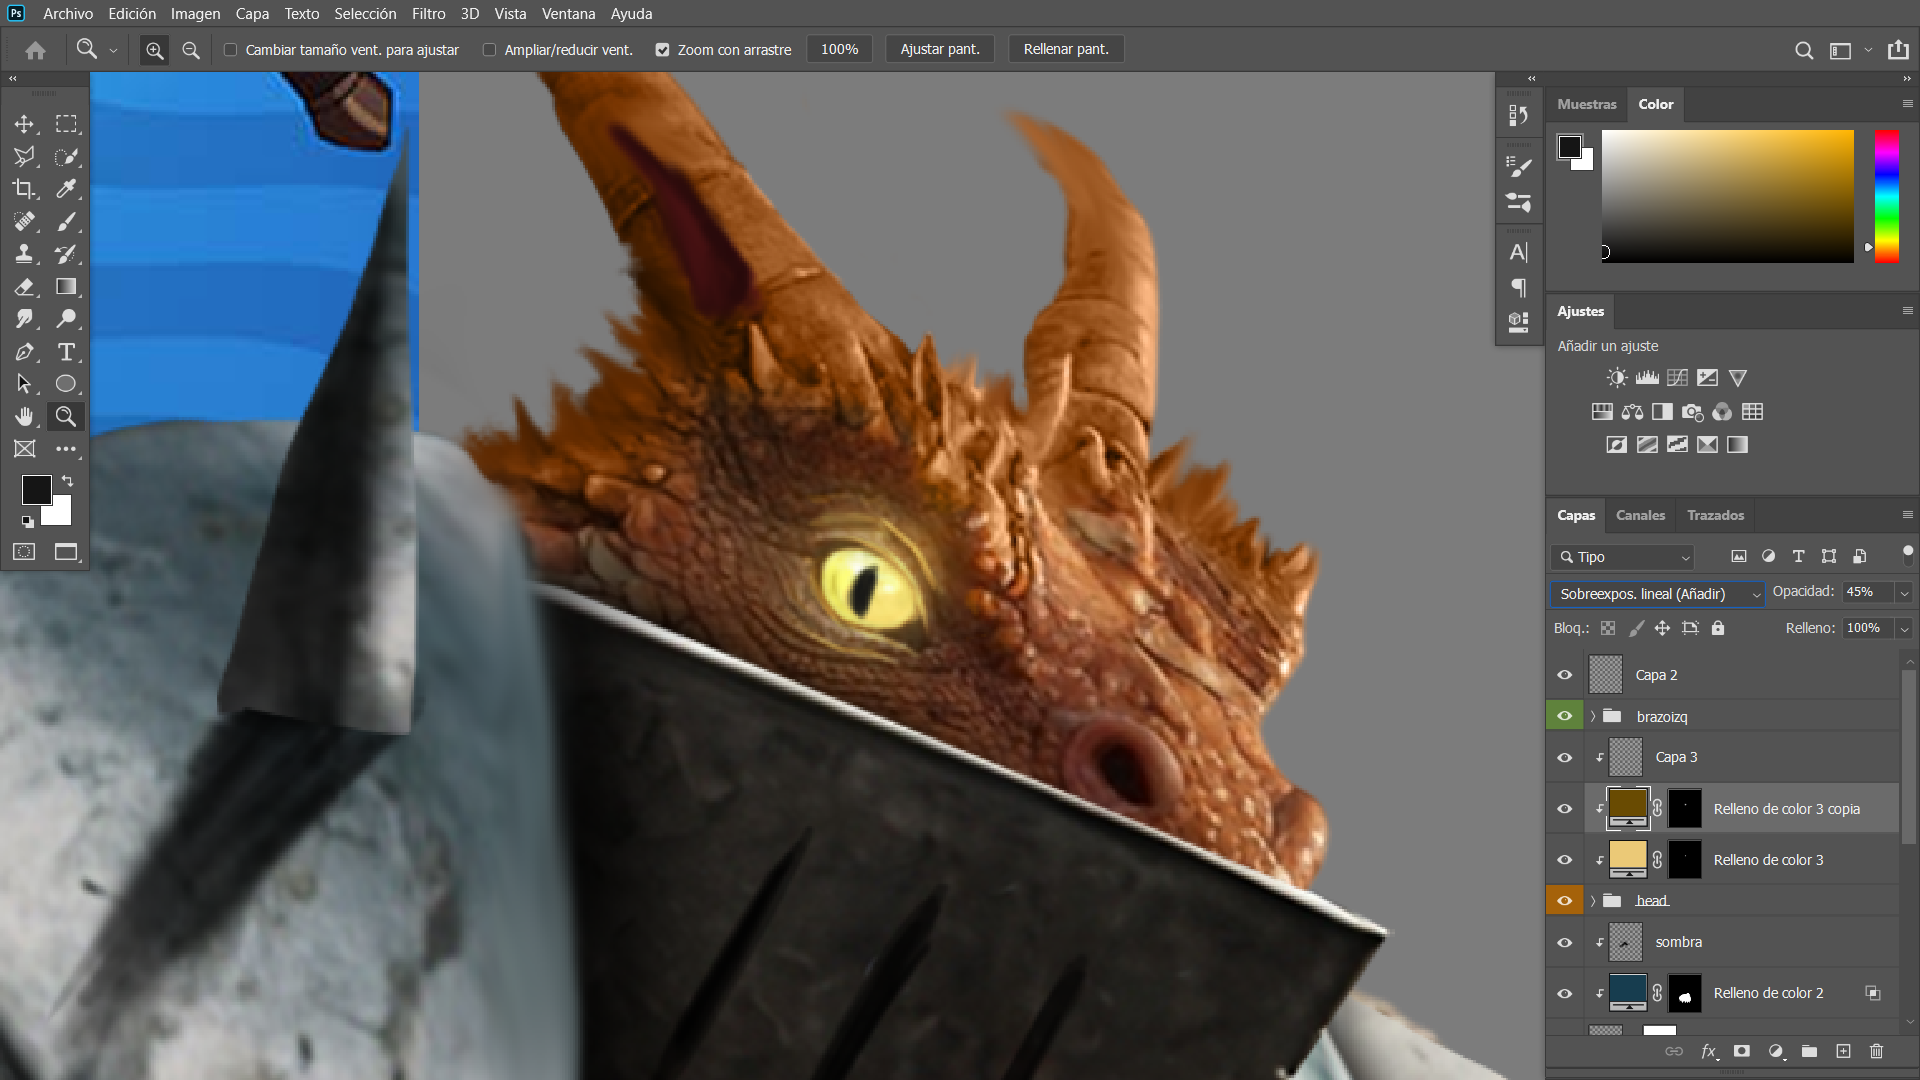Hide the sombra layer
Image resolution: width=1920 pixels, height=1080 pixels.
[1565, 942]
